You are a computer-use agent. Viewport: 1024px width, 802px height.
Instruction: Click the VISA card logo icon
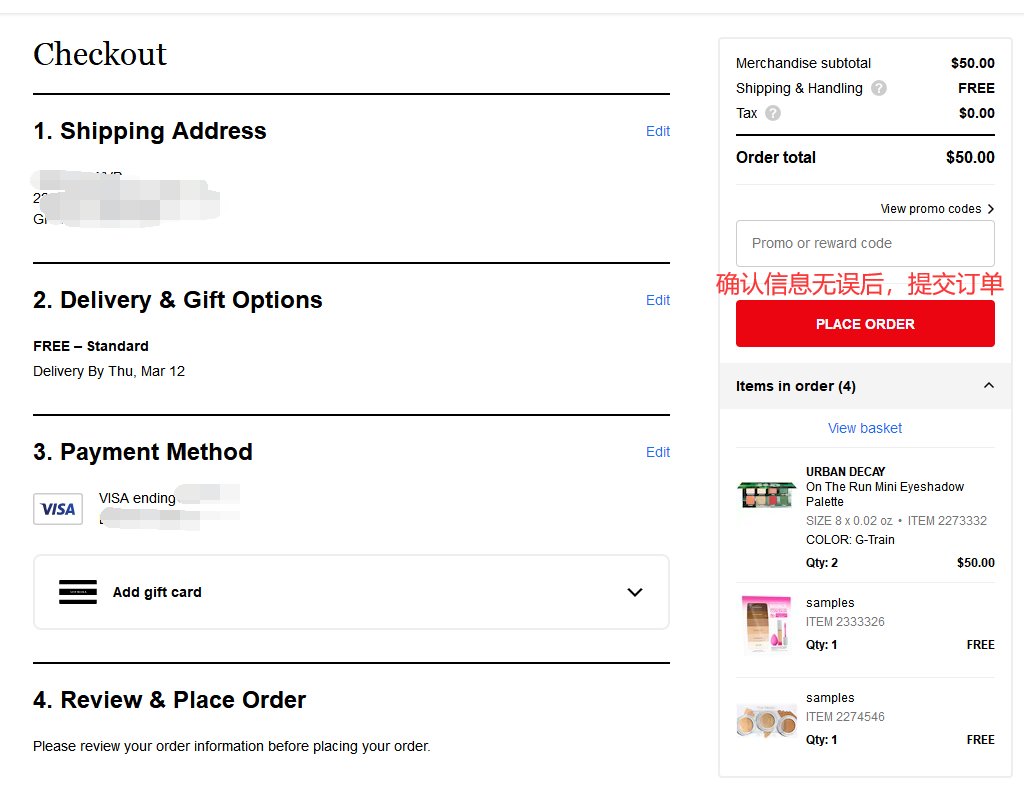point(58,509)
